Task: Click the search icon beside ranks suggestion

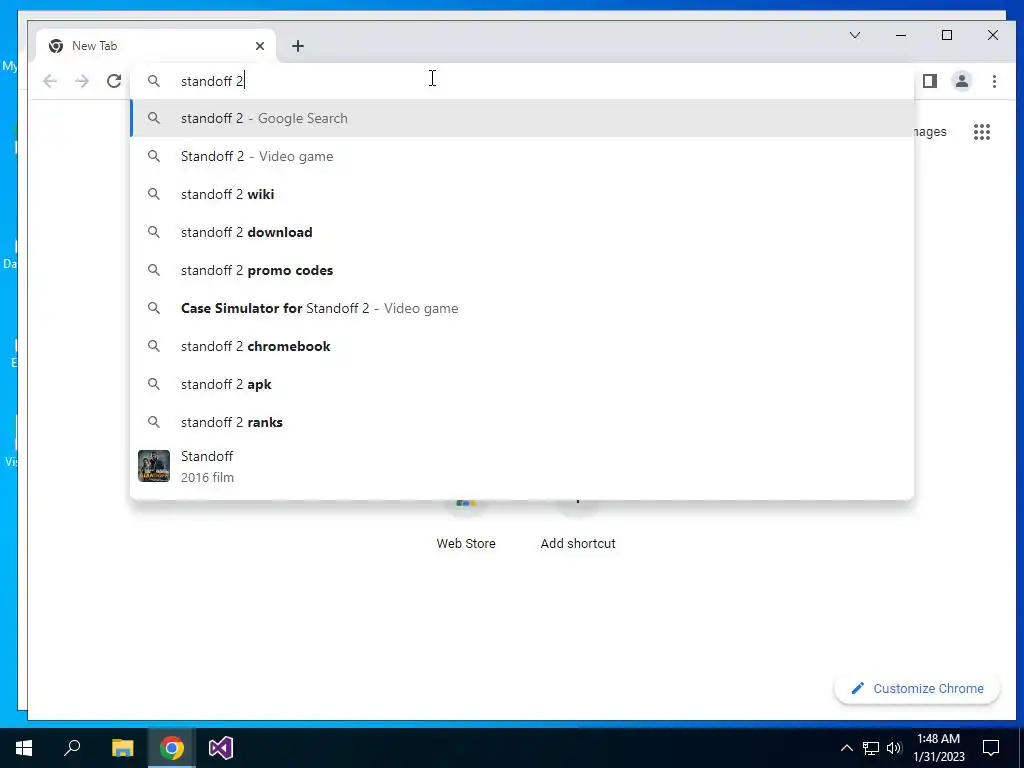Action: 153,422
